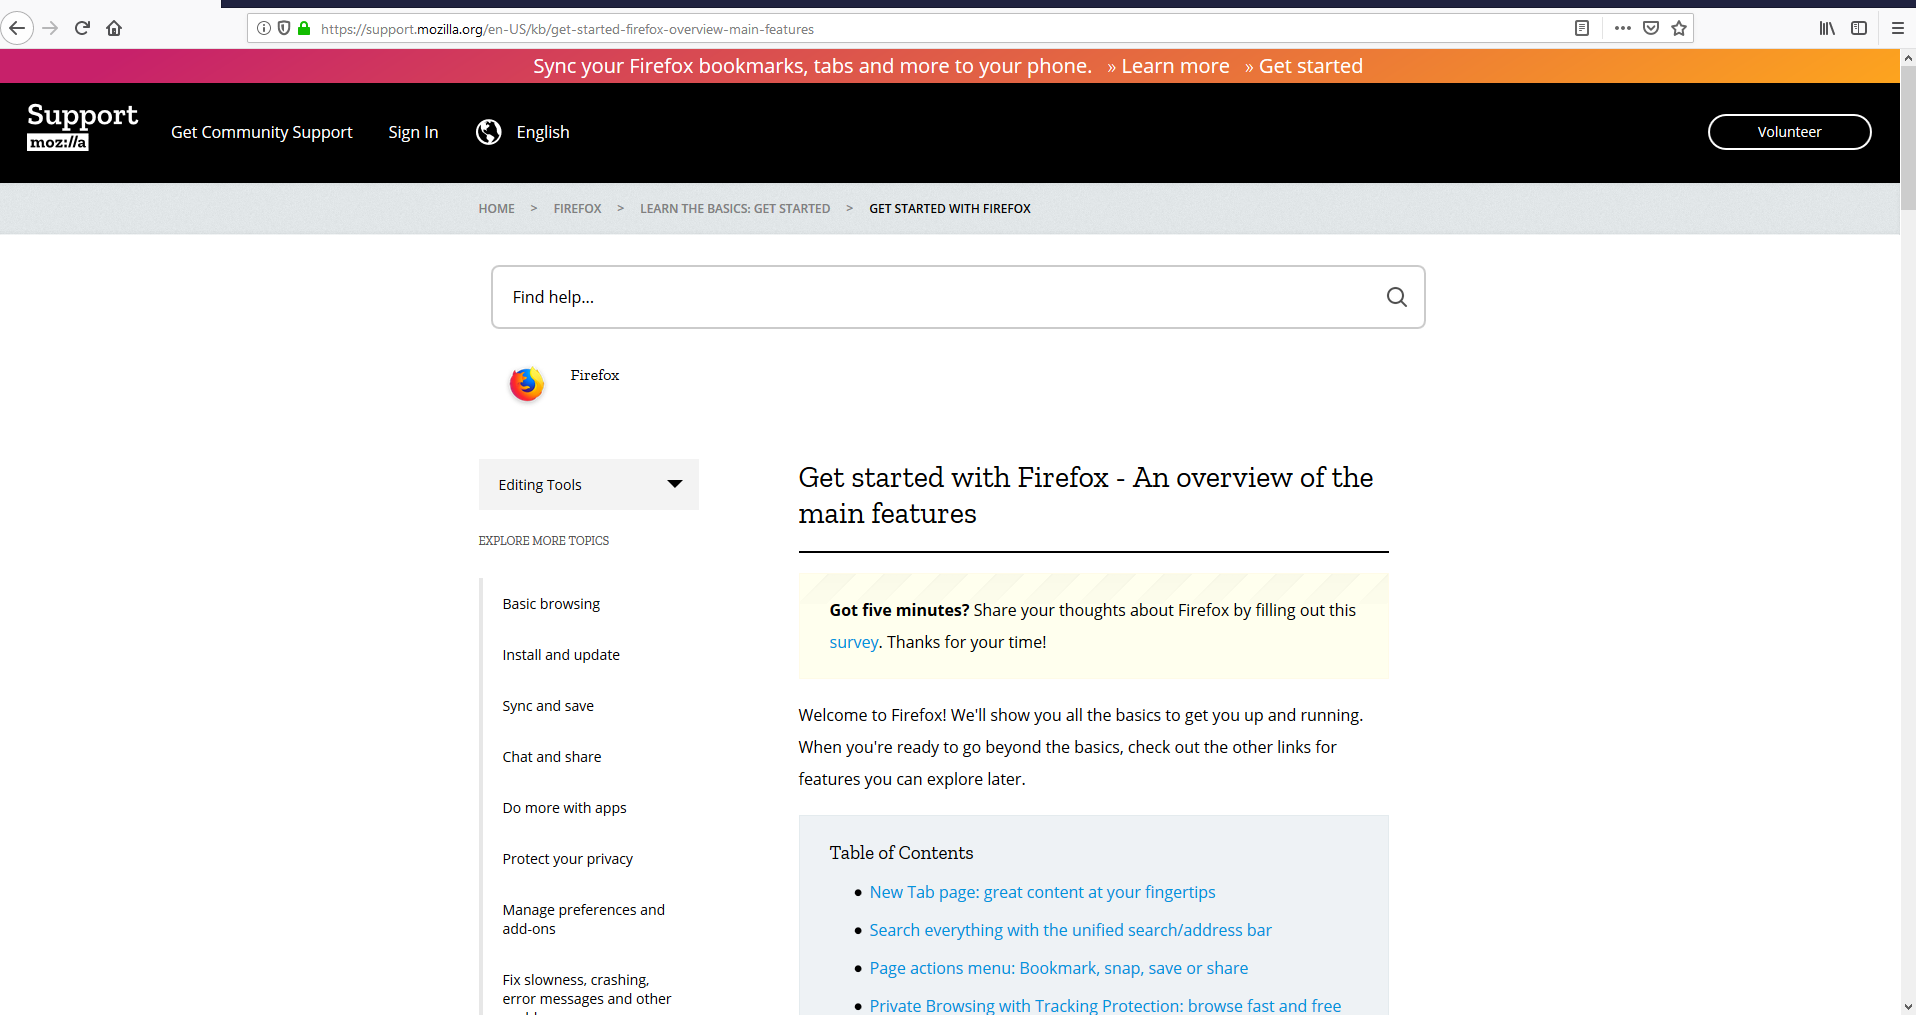Open Get Community Support
The height and width of the screenshot is (1015, 1916).
262,132
